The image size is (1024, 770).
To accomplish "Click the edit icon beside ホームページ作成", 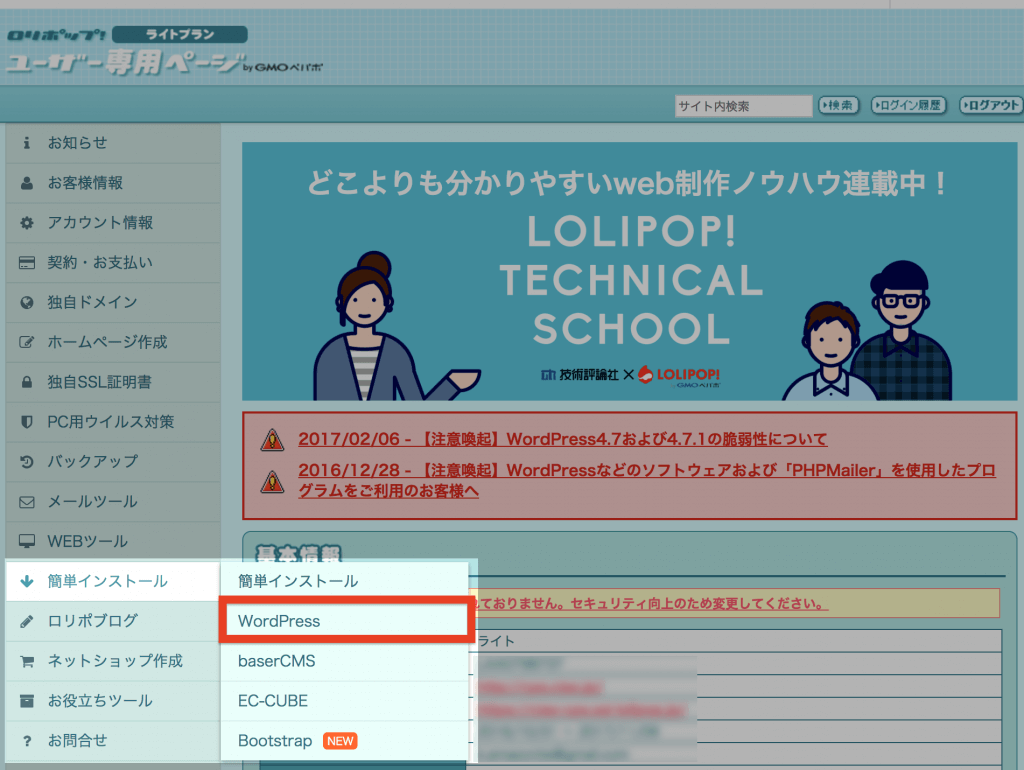I will [26, 342].
